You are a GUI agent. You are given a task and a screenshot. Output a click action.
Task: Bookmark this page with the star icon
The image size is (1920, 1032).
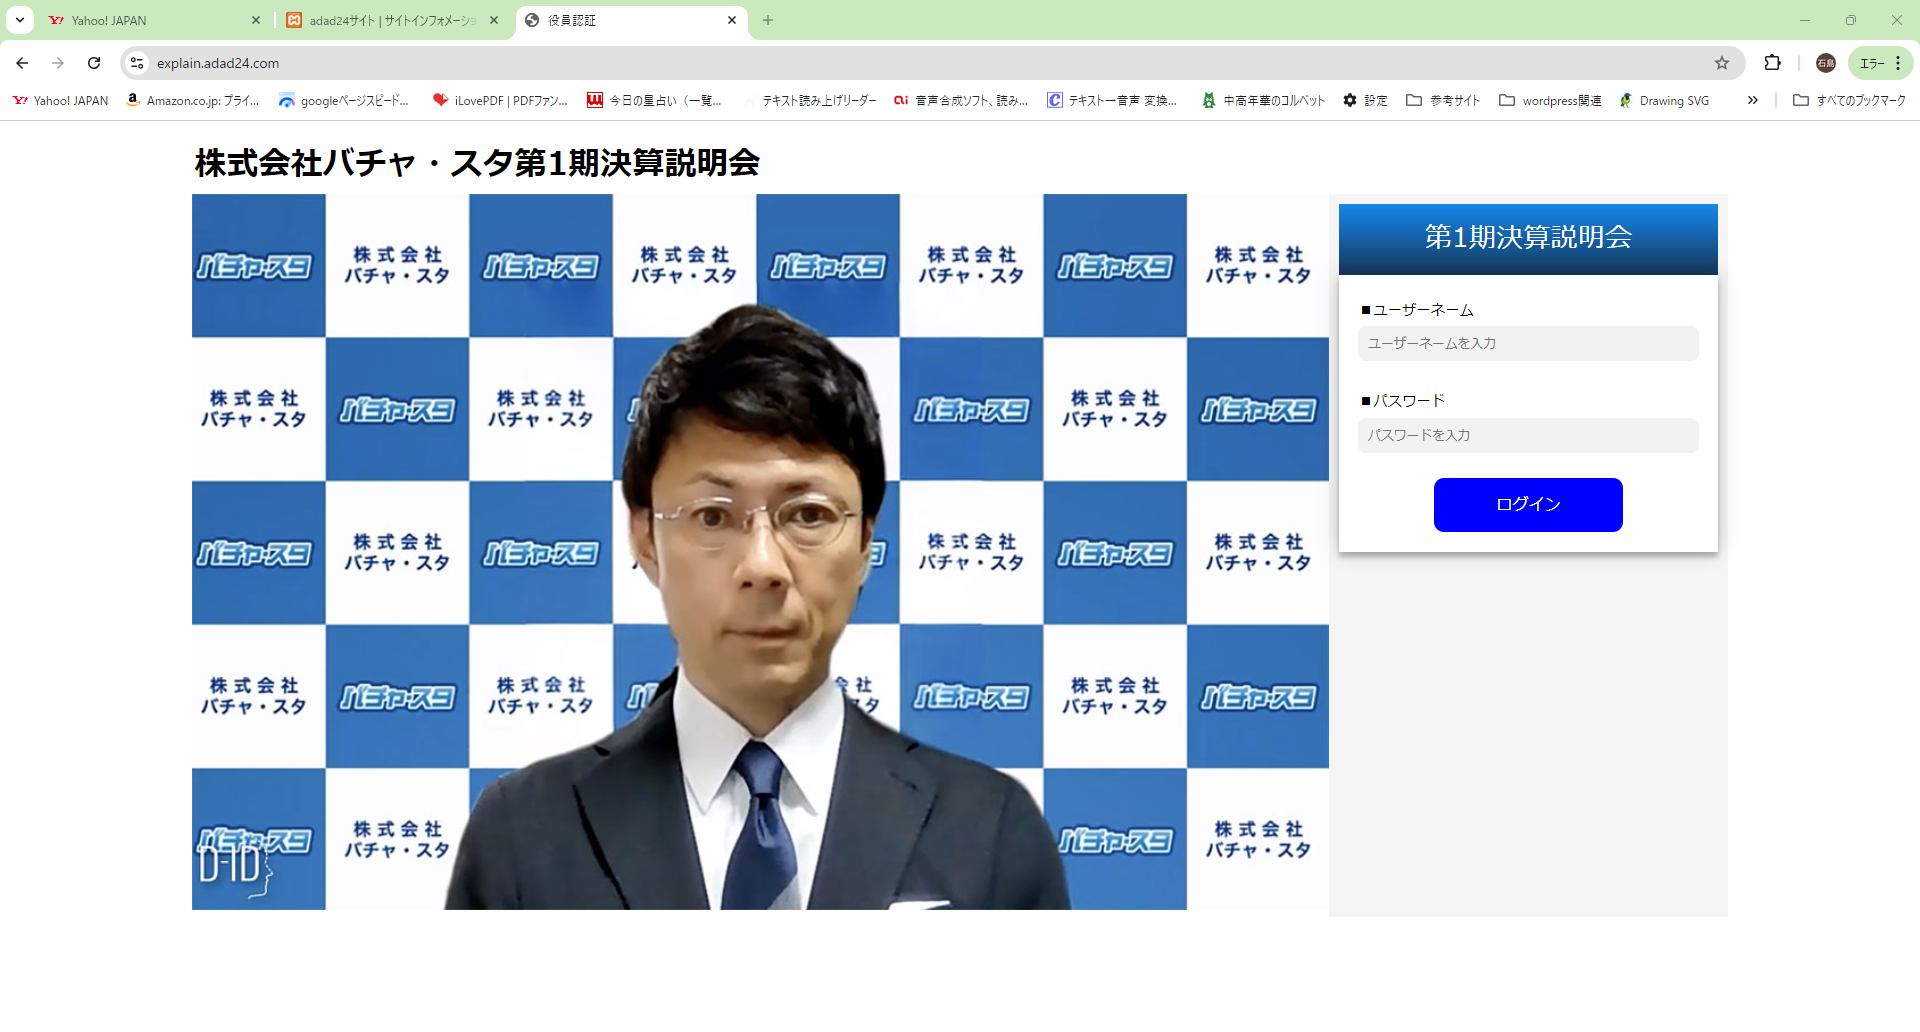1722,63
